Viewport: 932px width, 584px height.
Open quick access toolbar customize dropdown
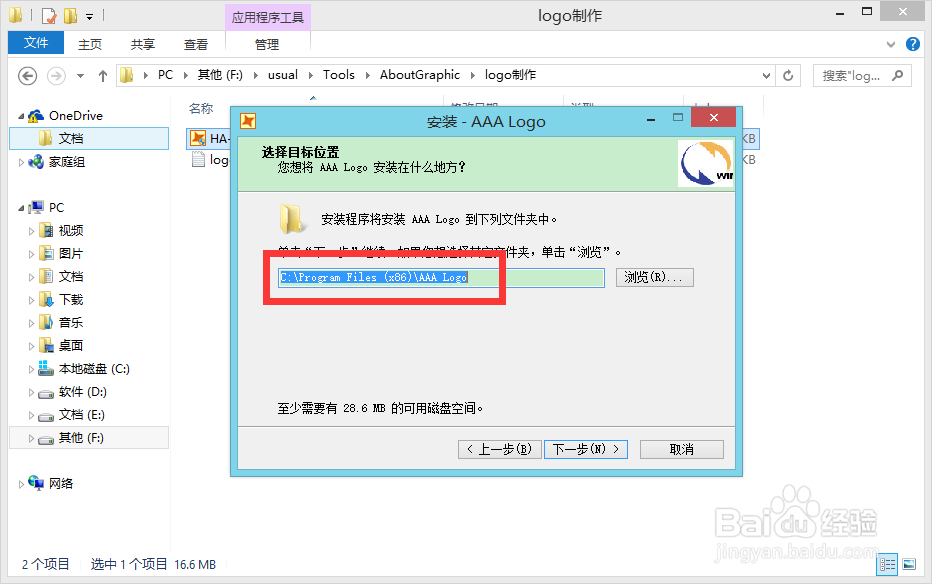[89, 17]
